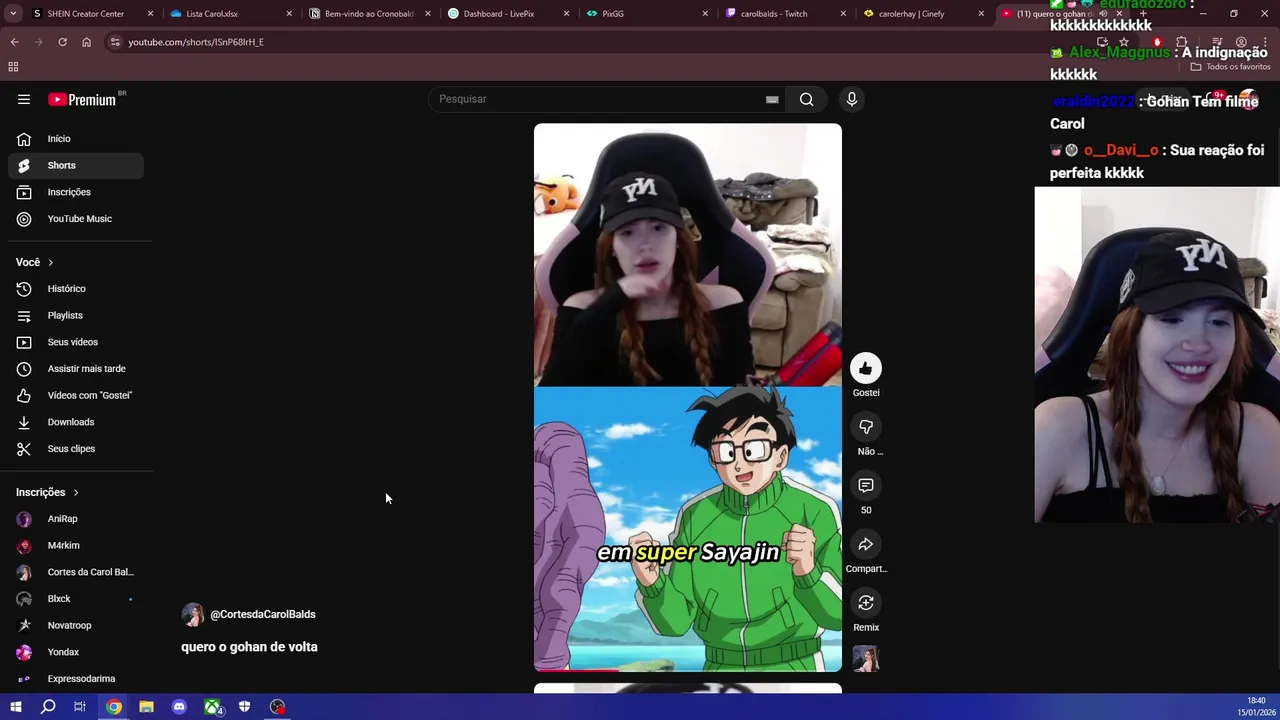Start voice search with the microphone icon
The image size is (1280, 720).
(x=852, y=99)
